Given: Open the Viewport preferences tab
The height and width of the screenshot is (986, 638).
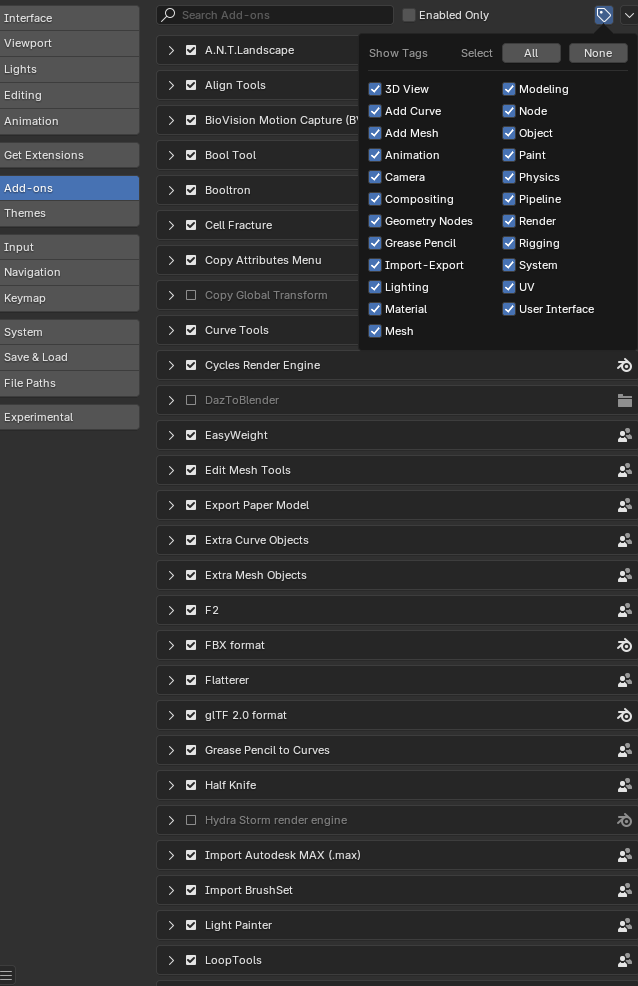Looking at the screenshot, I should [x=69, y=43].
